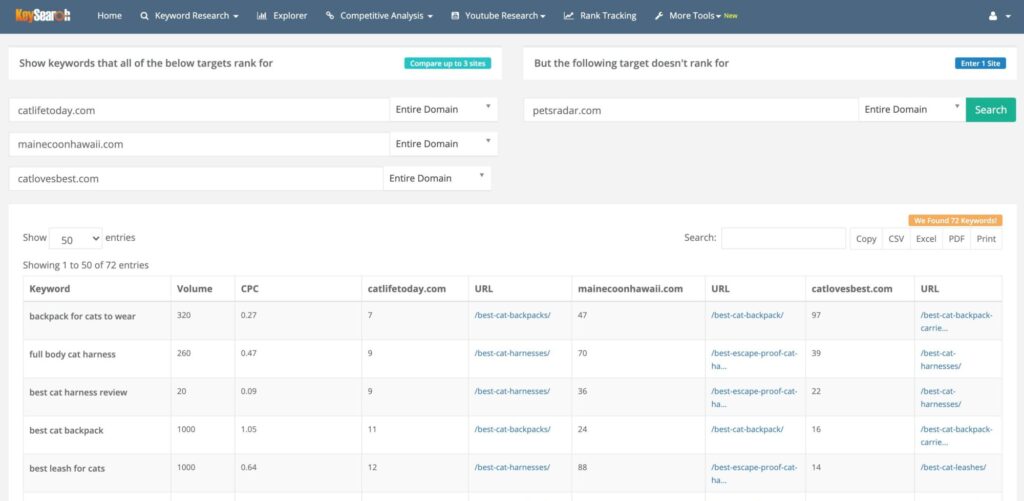Open Entire Domain dropdown for mainecoonhawaii.com

442,144
